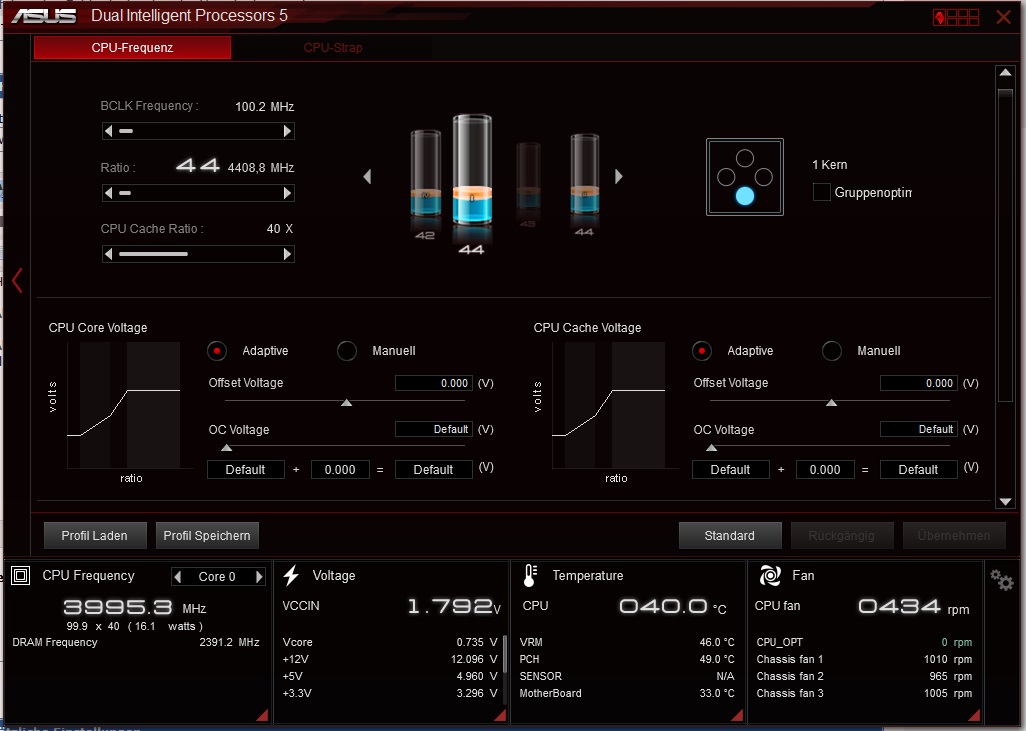Click the ASUS logo

tap(44, 16)
